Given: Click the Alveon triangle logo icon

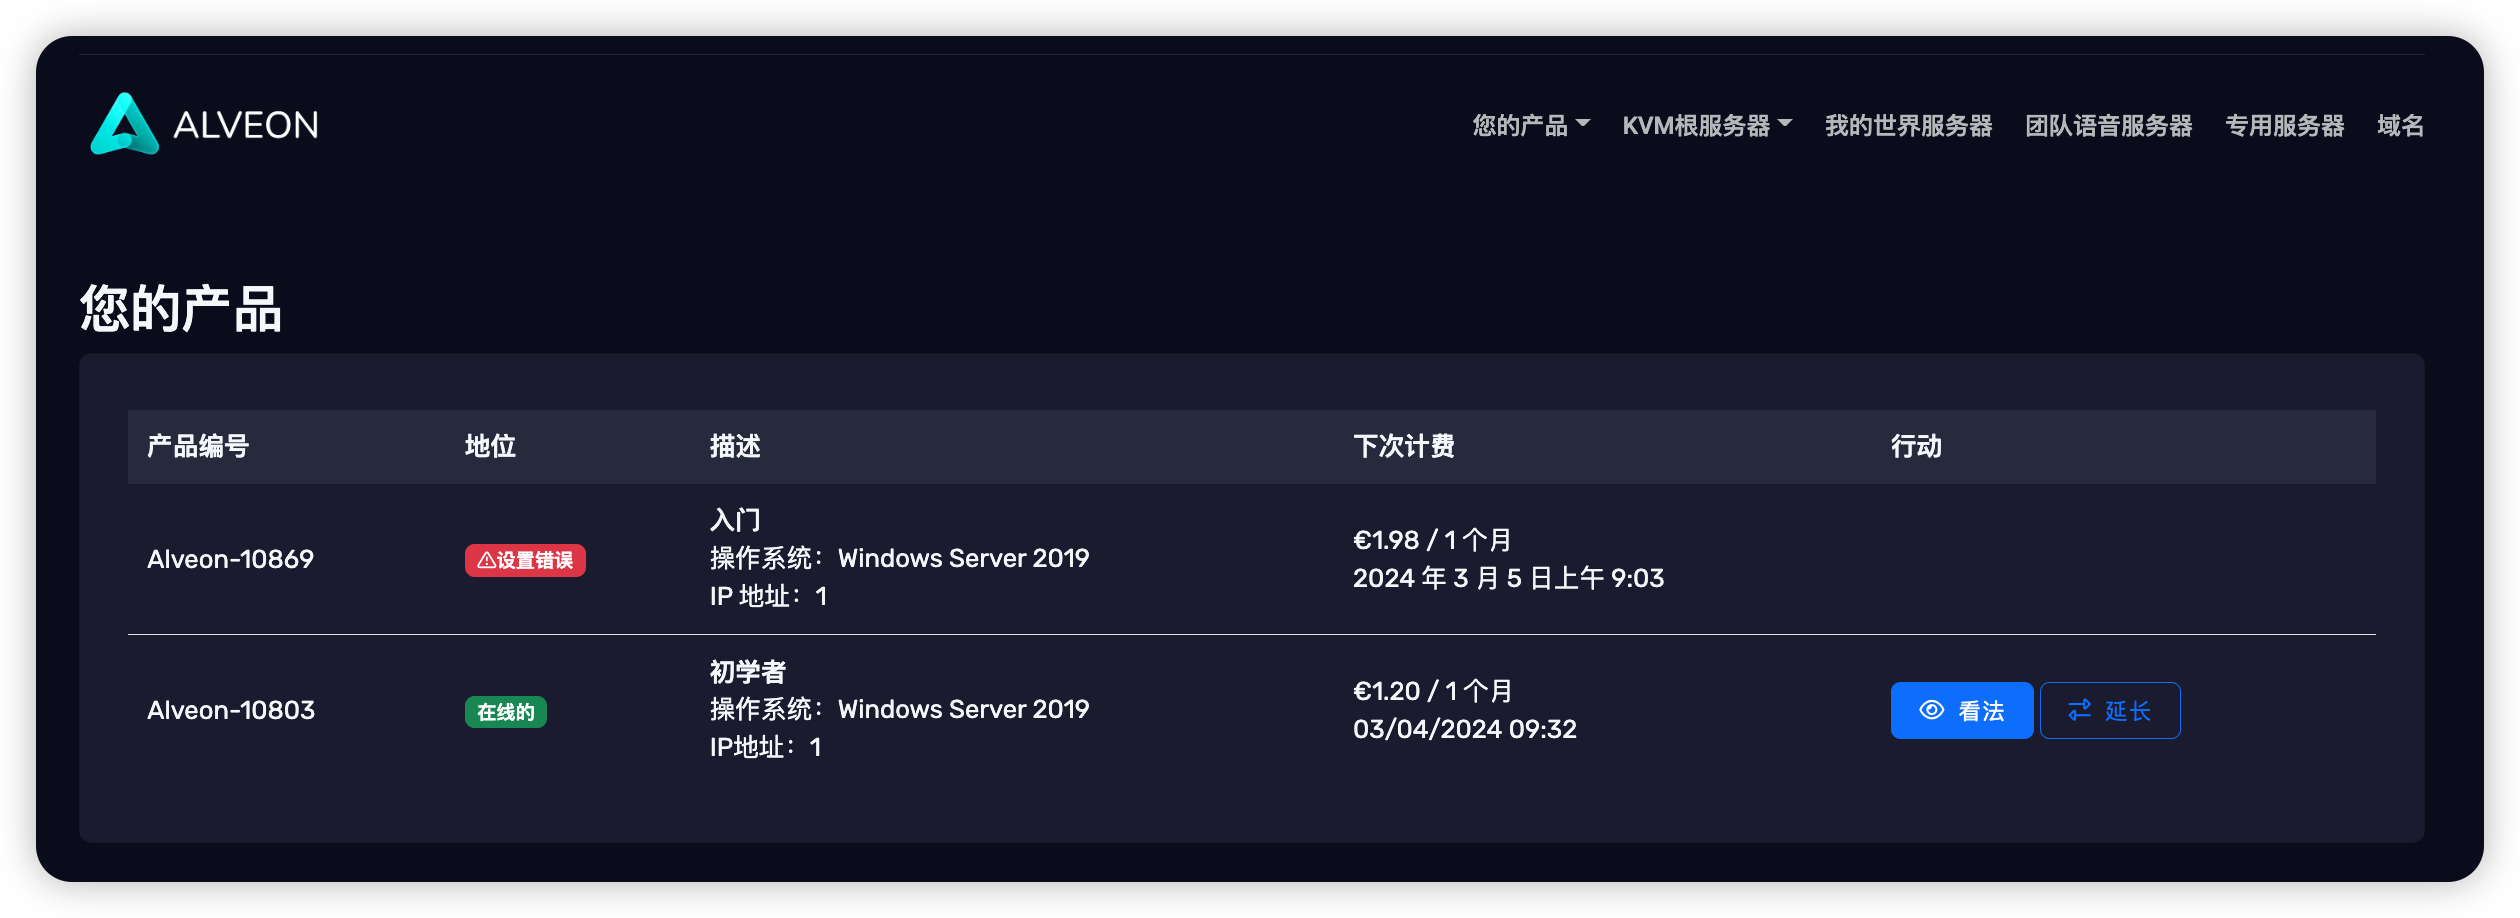Looking at the screenshot, I should pos(124,124).
